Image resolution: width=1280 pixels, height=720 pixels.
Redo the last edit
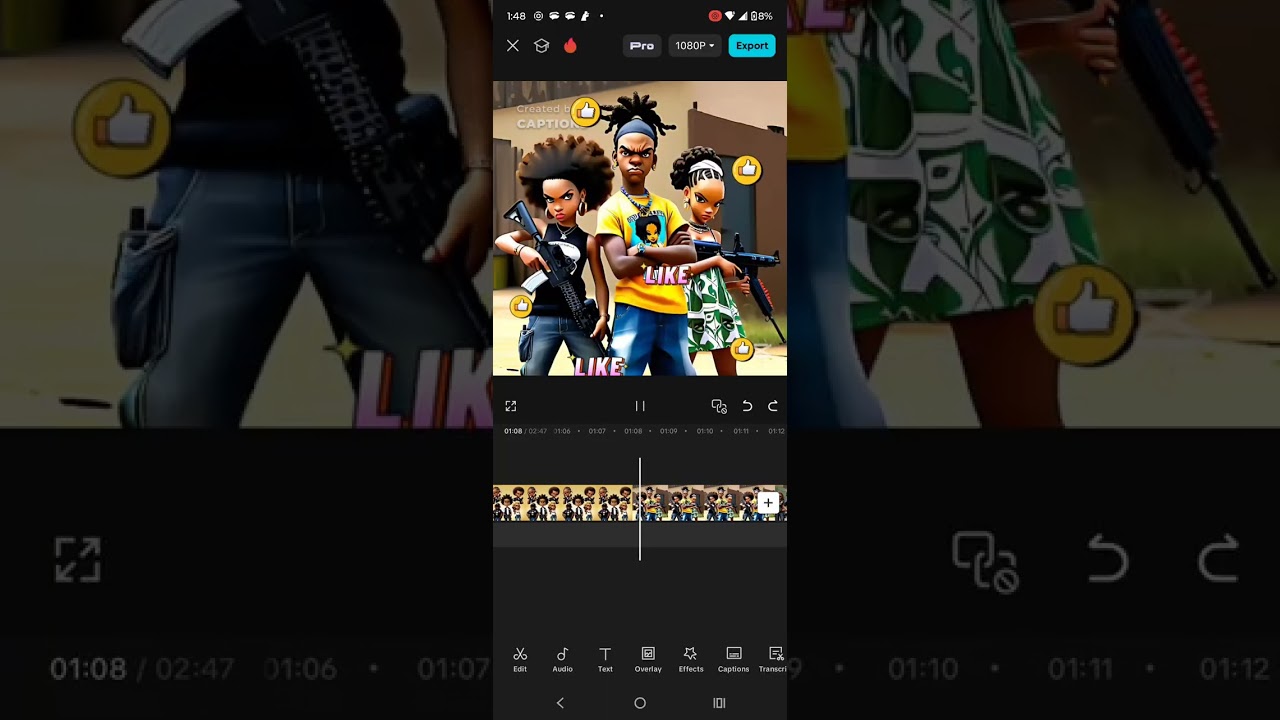[772, 406]
